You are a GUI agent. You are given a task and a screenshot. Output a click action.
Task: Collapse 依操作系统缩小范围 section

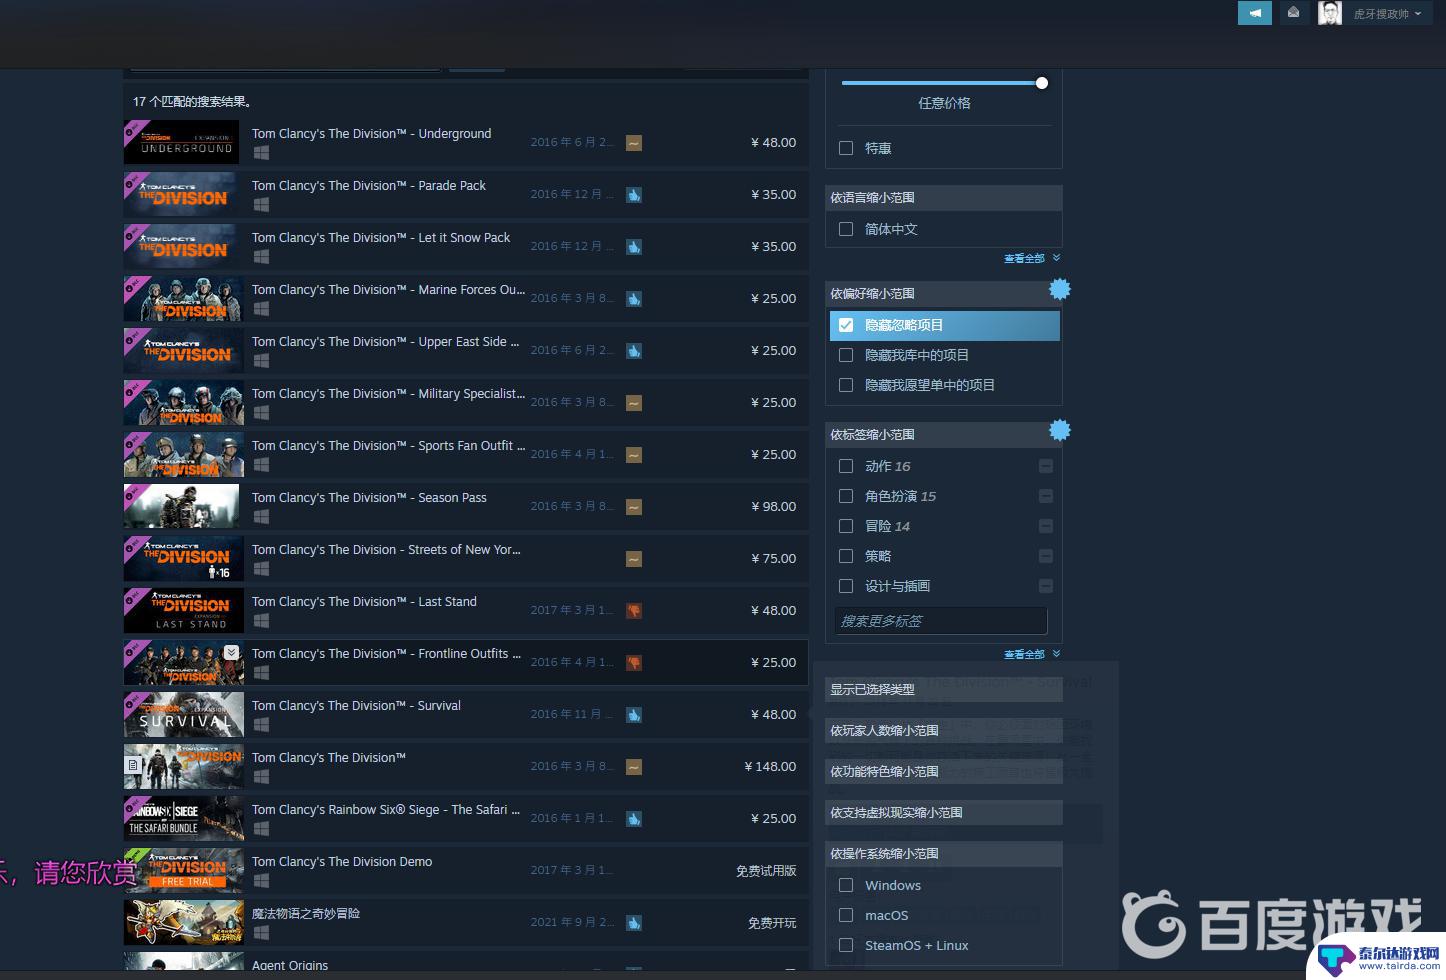tap(944, 853)
